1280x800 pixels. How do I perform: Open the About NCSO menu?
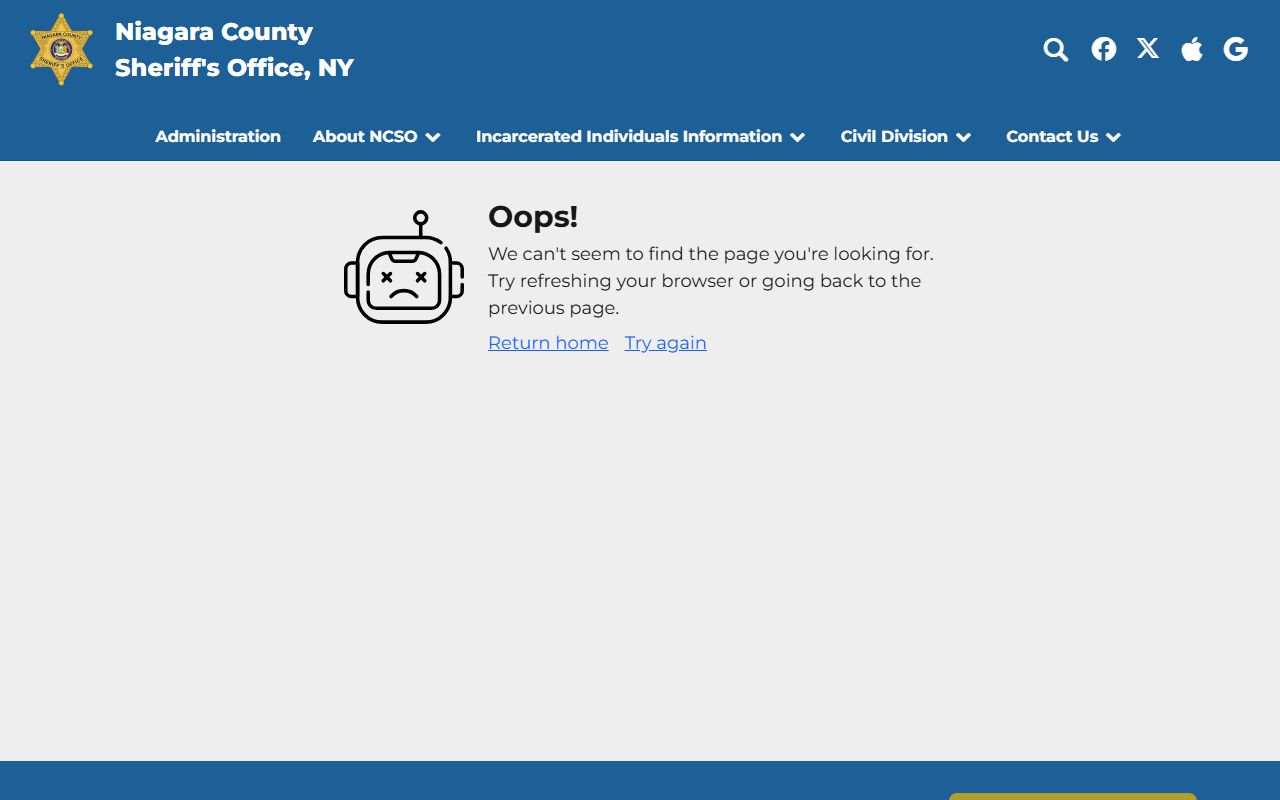pyautogui.click(x=365, y=136)
